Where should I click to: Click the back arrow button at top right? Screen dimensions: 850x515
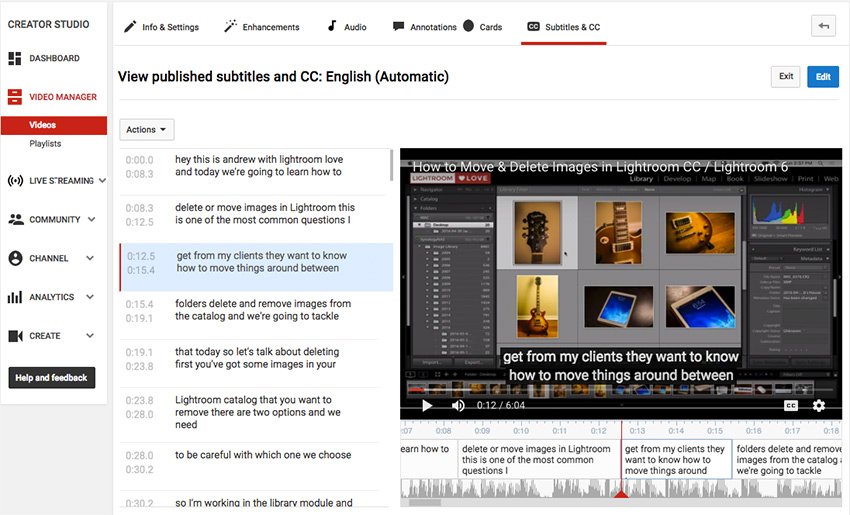click(x=824, y=27)
